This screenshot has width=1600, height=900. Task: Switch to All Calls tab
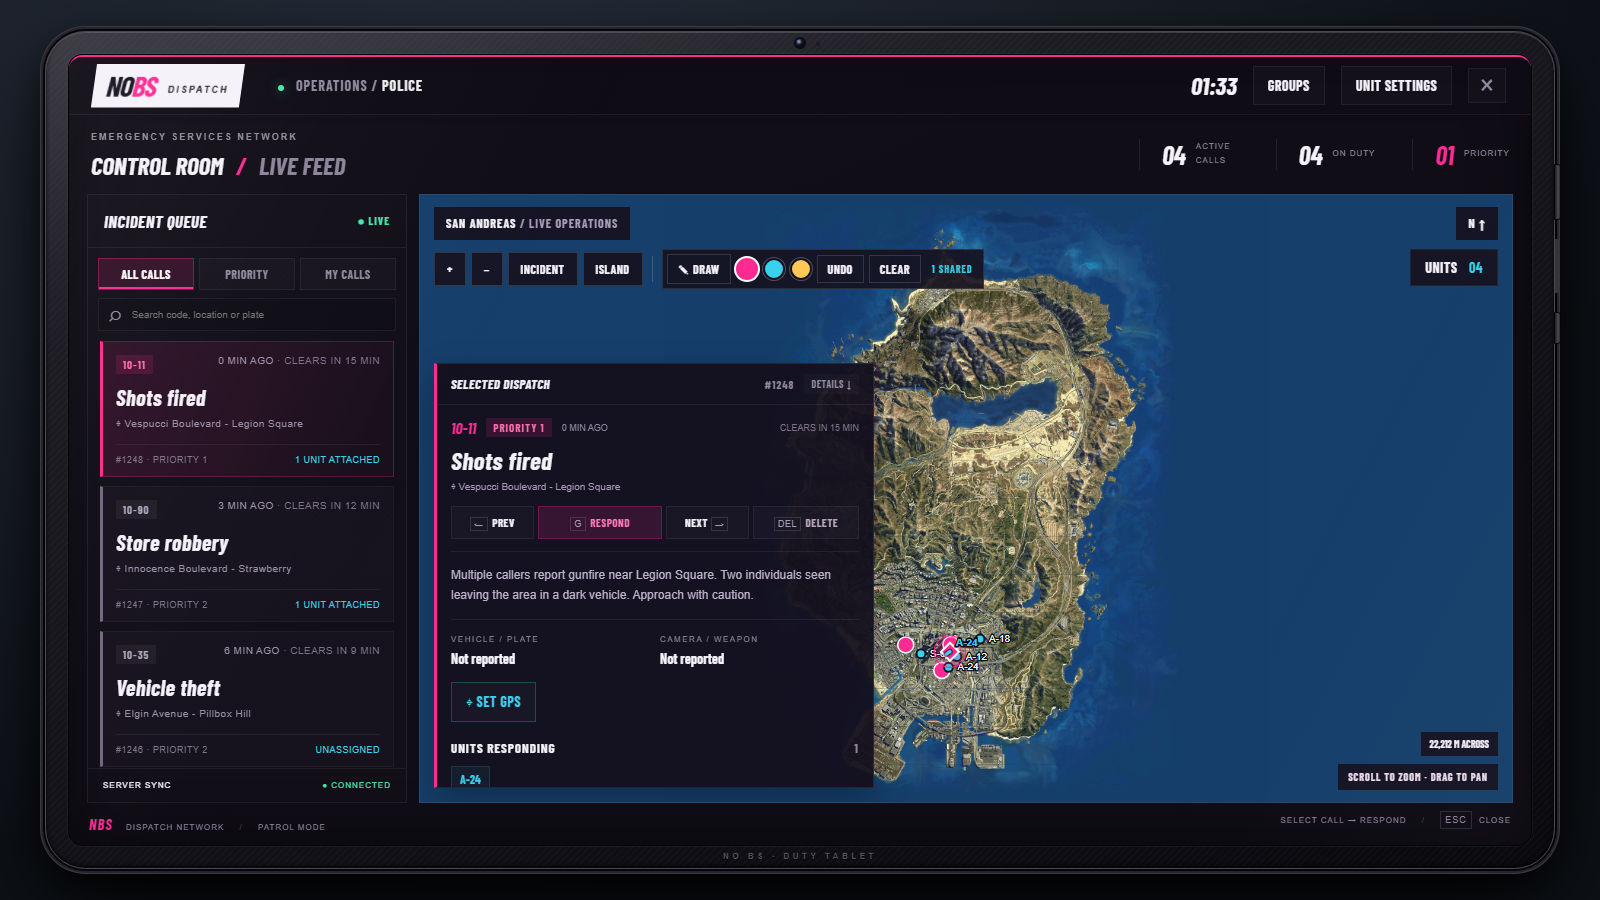146,274
